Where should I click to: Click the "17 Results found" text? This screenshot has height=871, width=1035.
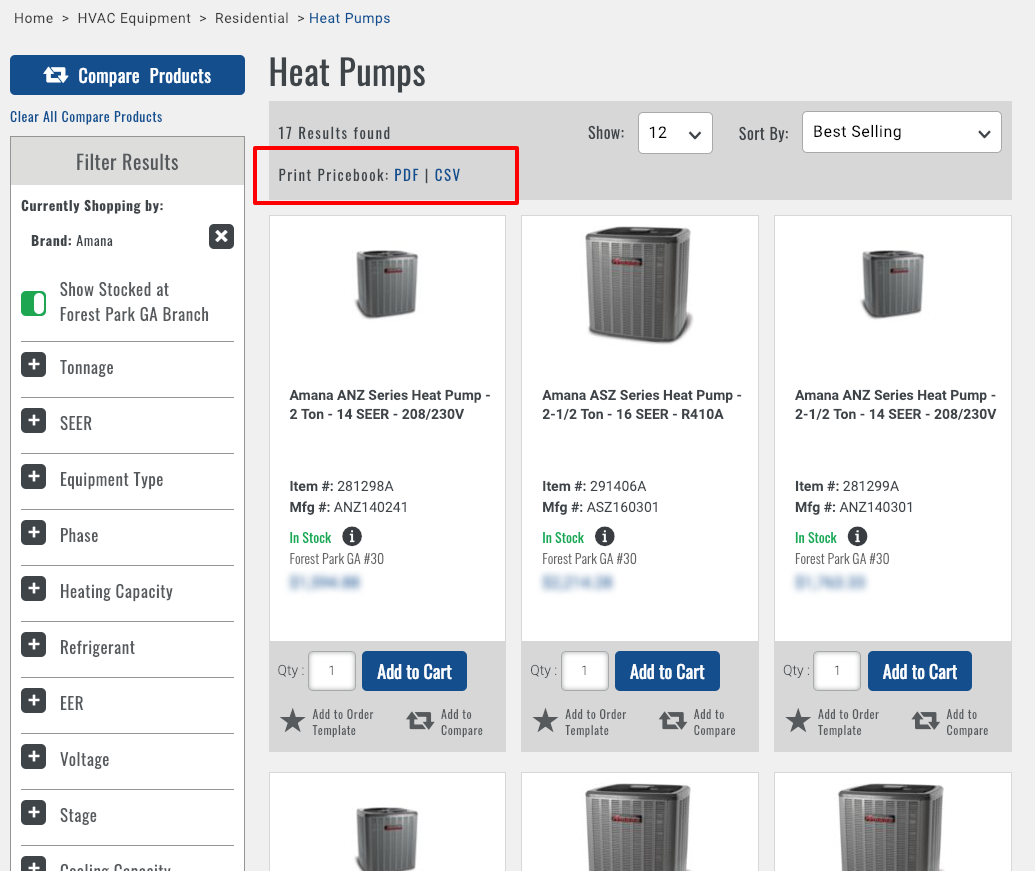pyautogui.click(x=334, y=133)
